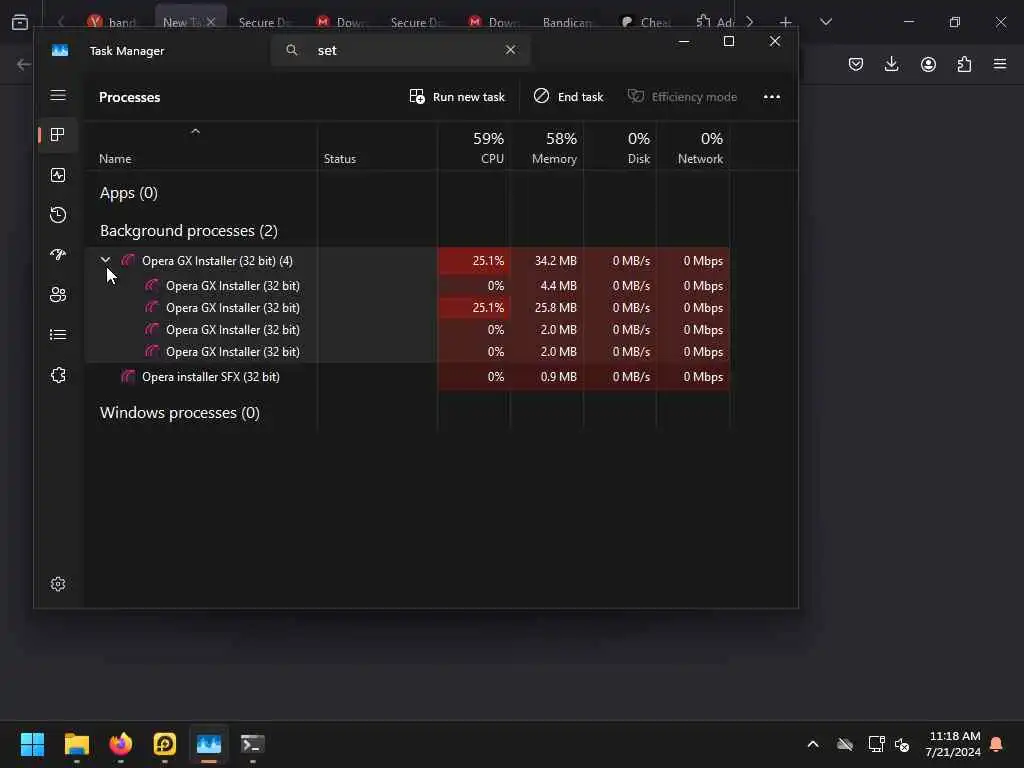The height and width of the screenshot is (768, 1024).
Task: Click Background processes (2) header
Action: [189, 231]
